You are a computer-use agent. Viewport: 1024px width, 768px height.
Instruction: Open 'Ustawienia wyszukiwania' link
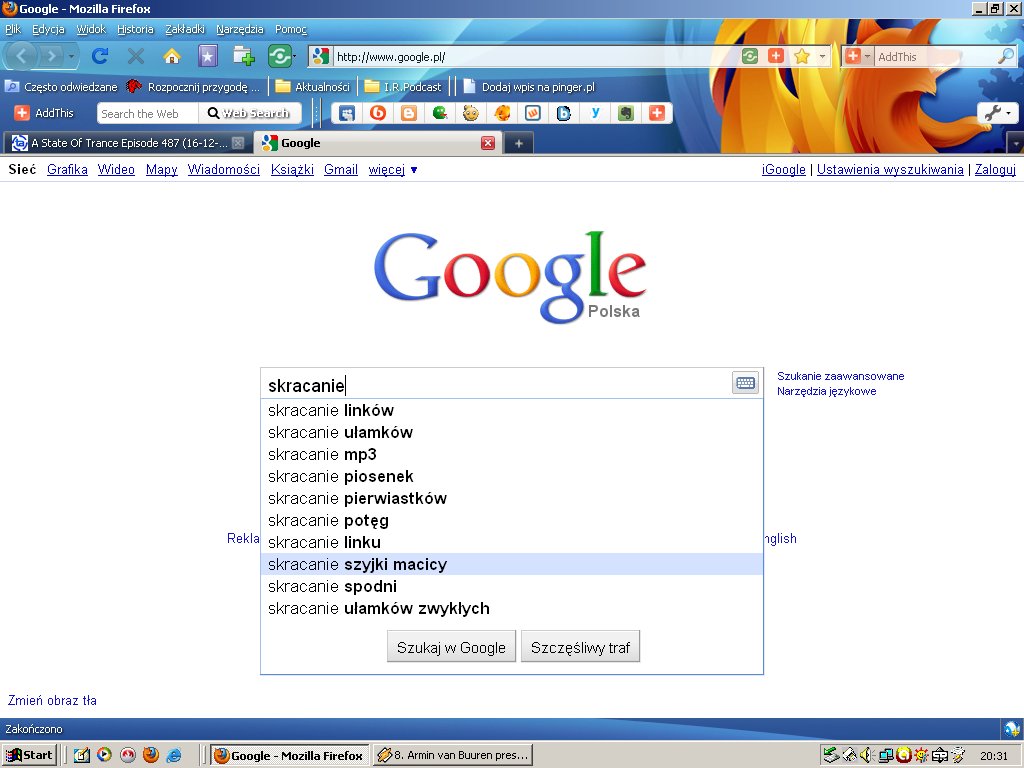[890, 170]
